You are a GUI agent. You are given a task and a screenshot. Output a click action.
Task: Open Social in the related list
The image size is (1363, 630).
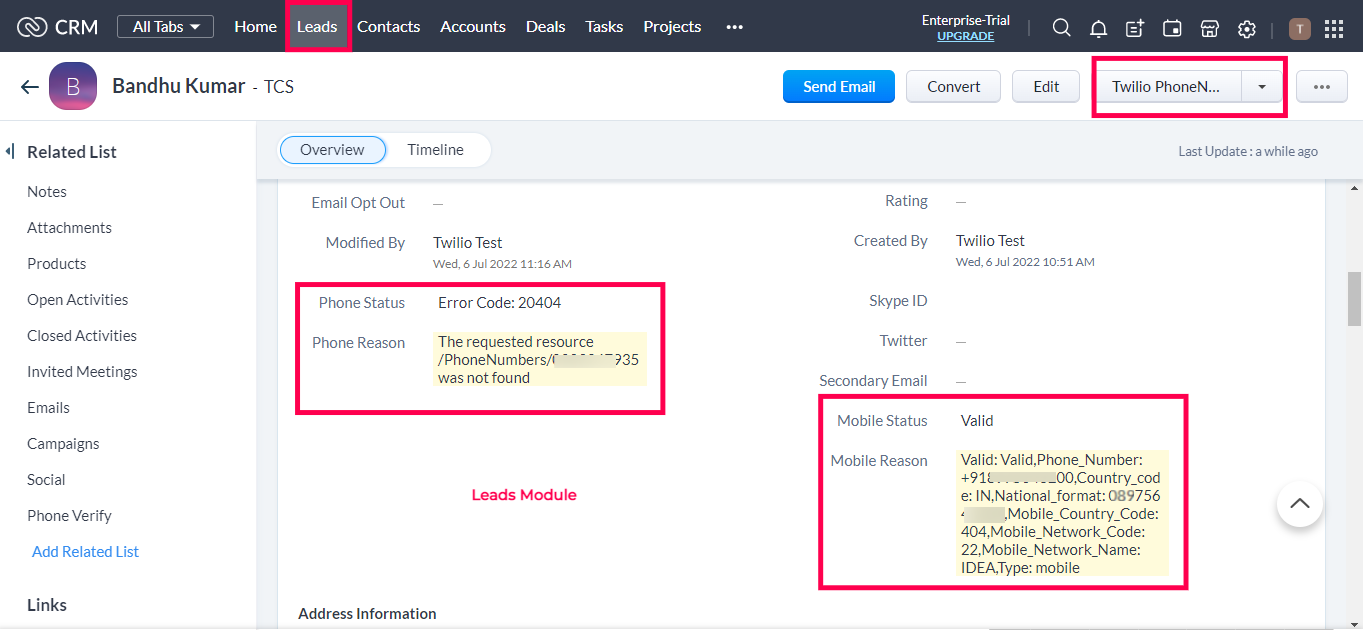(46, 480)
